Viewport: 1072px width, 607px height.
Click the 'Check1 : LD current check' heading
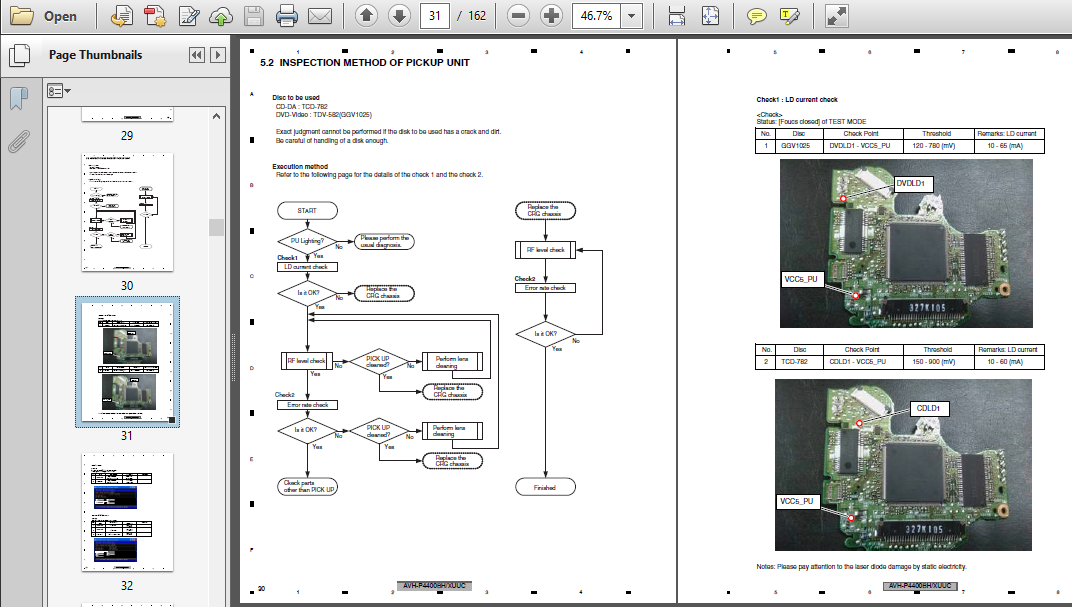[796, 99]
